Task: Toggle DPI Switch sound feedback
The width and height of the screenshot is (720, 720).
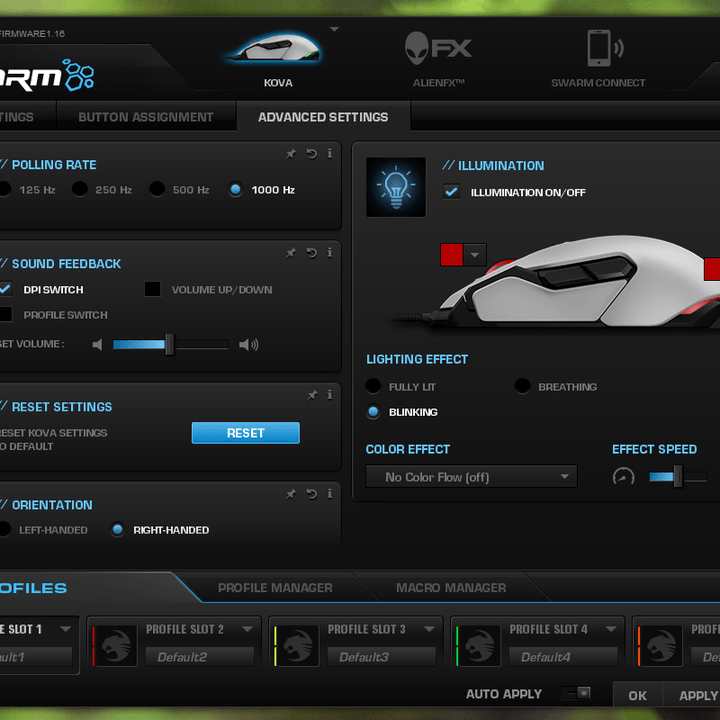Action: click(5, 289)
